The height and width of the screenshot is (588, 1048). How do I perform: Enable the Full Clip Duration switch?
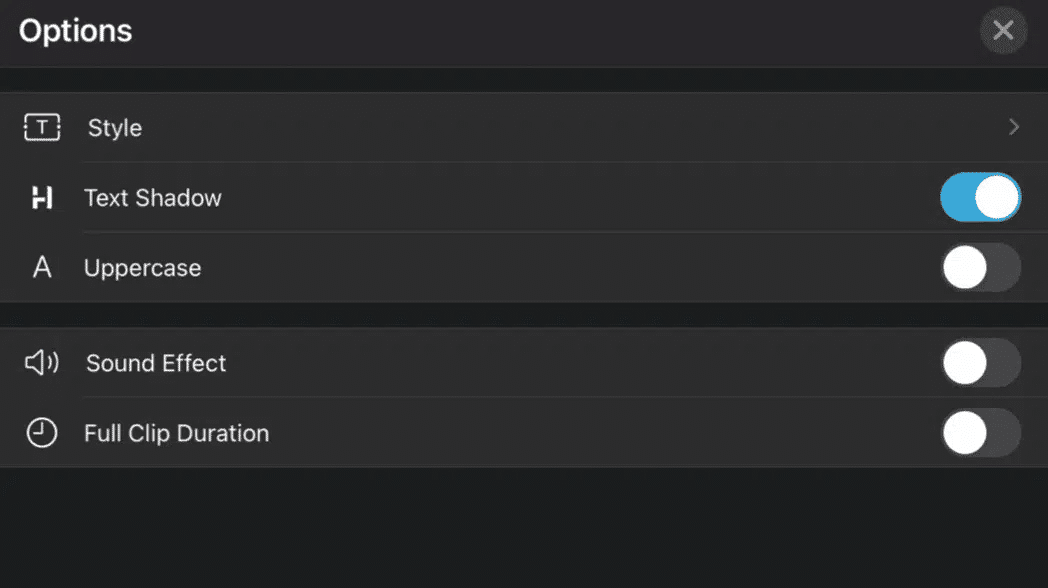coord(980,433)
